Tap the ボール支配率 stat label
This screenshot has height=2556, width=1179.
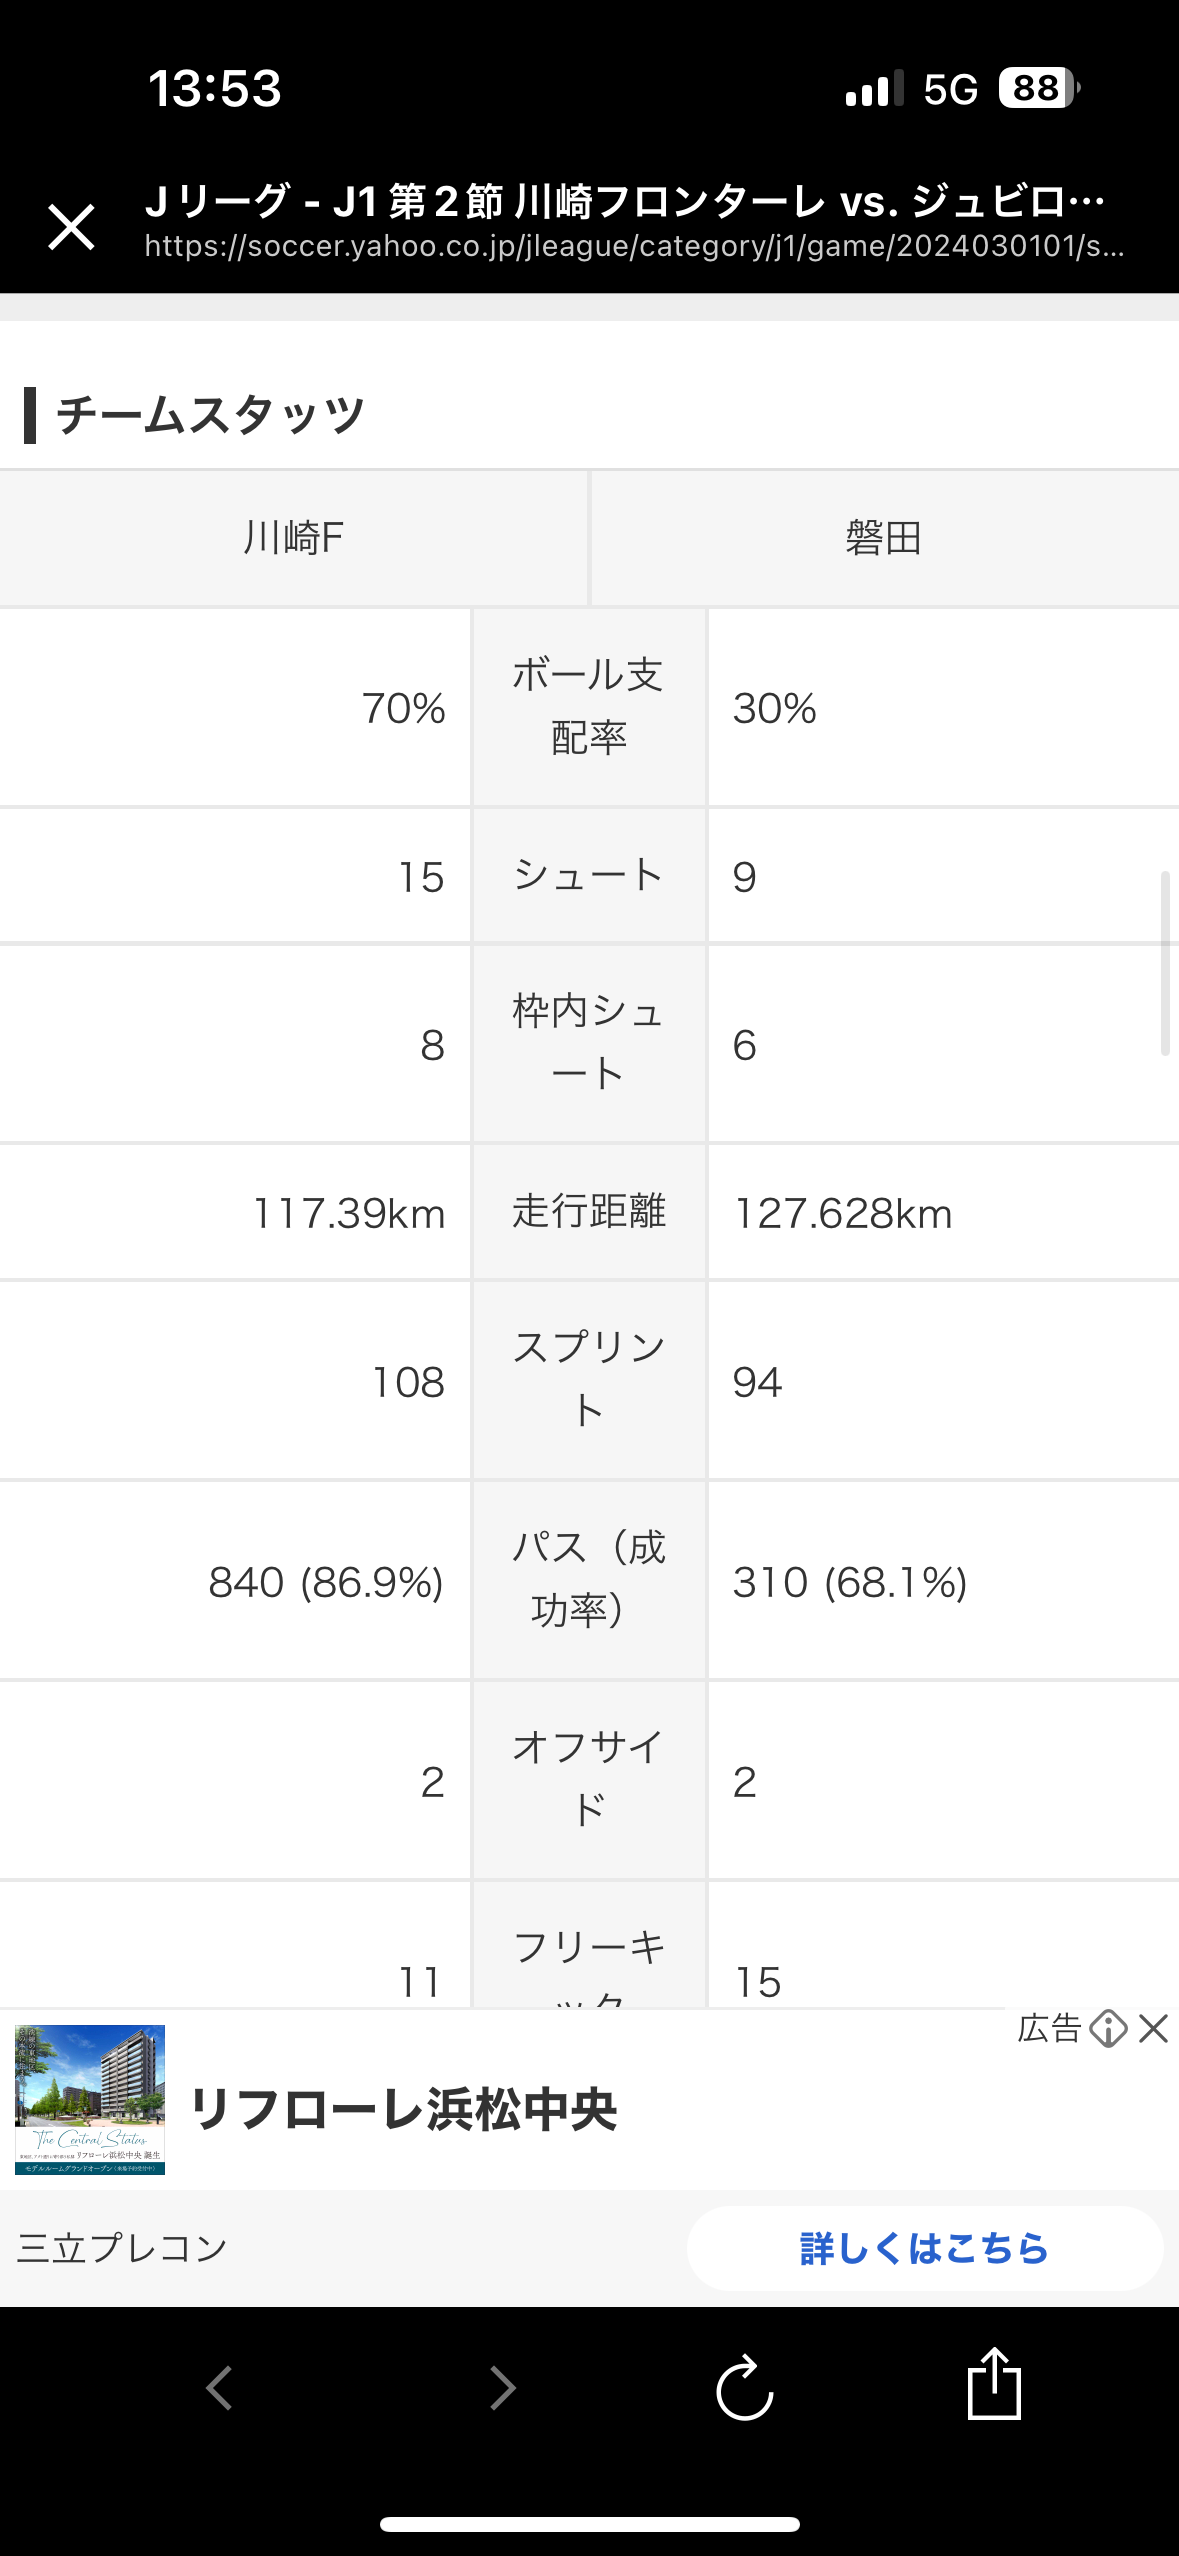[588, 706]
